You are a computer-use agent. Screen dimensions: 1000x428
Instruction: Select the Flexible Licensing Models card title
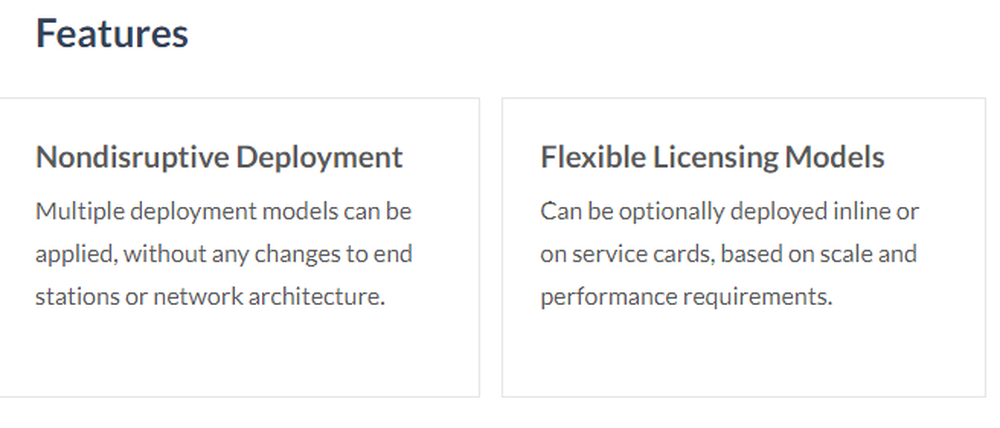pyautogui.click(x=712, y=157)
